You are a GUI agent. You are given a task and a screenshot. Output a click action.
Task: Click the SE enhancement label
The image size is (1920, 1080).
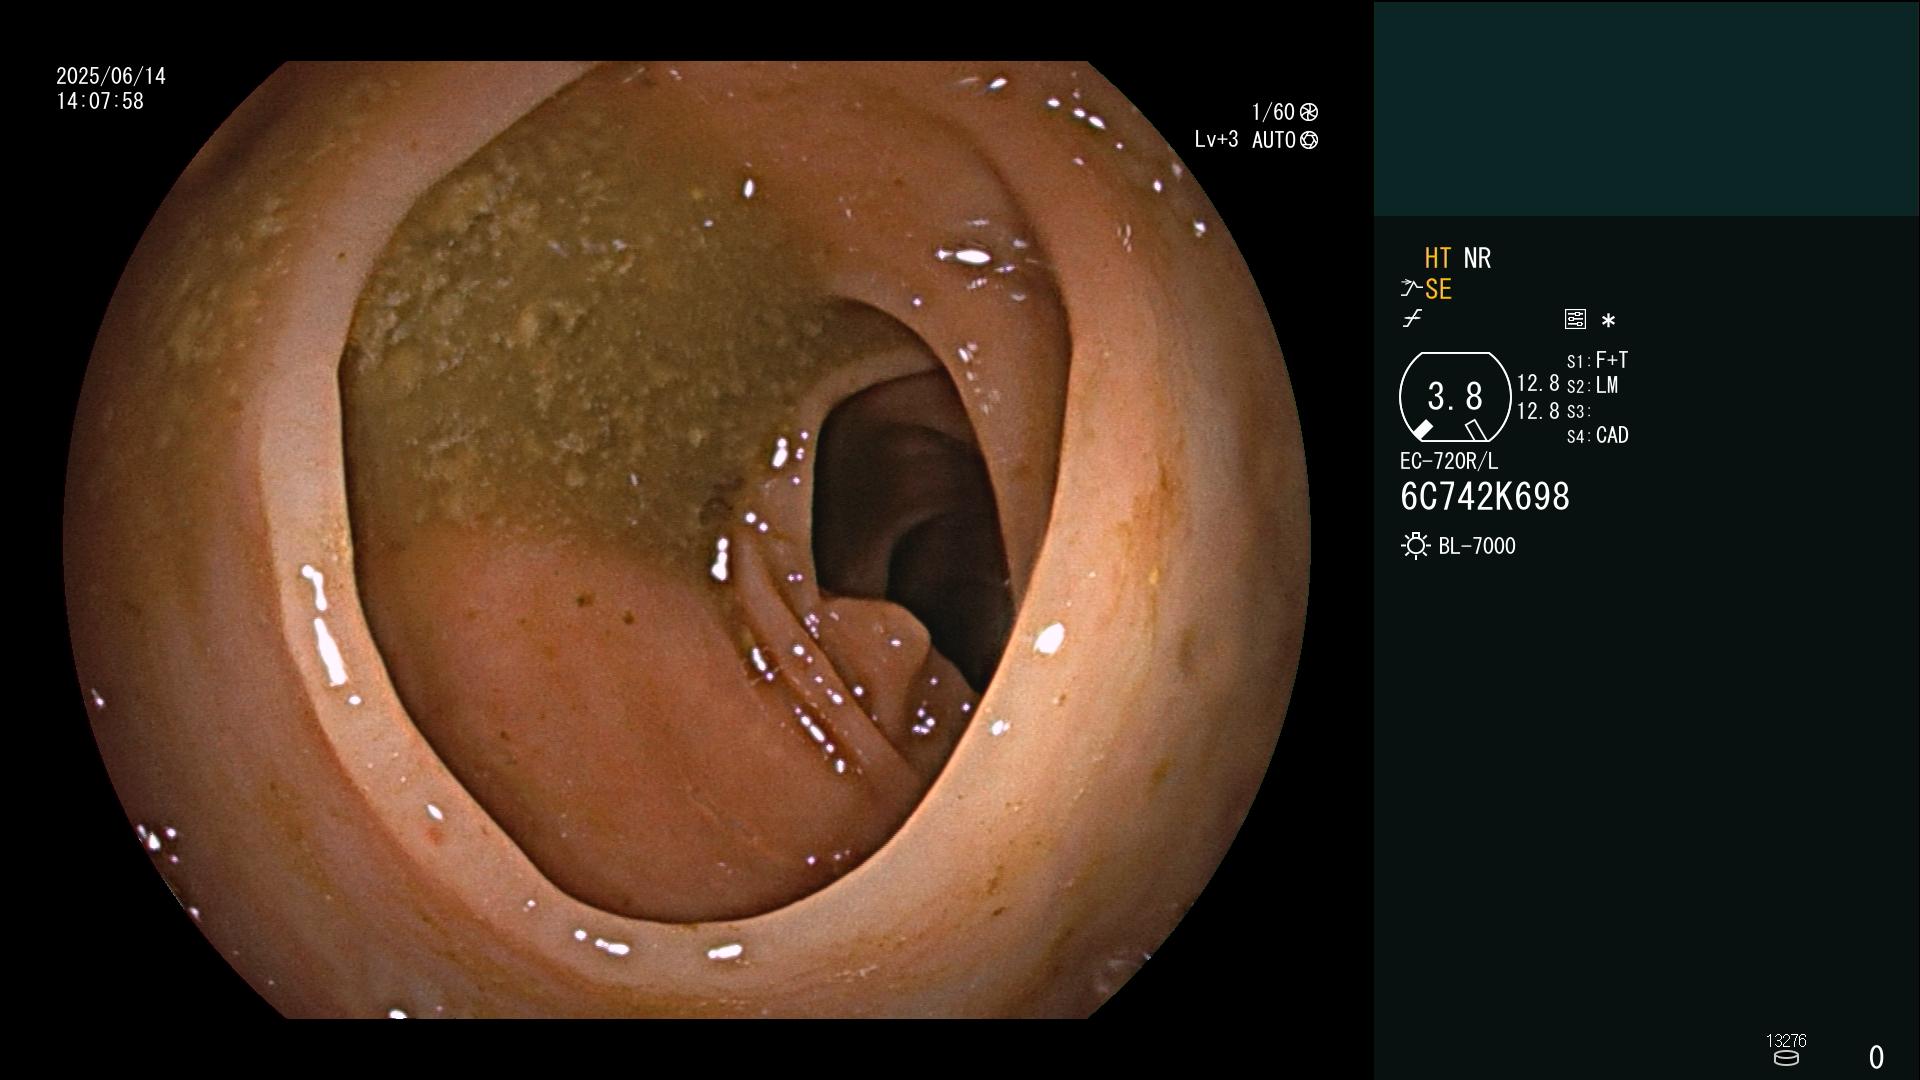point(1438,290)
